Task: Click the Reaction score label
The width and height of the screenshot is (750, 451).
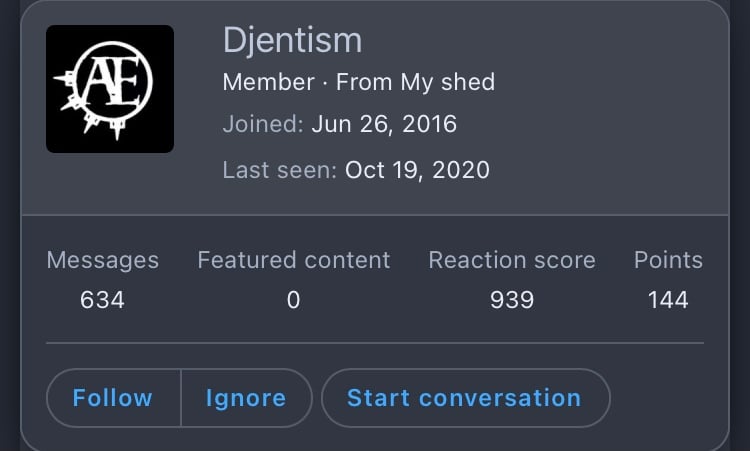Action: [512, 260]
